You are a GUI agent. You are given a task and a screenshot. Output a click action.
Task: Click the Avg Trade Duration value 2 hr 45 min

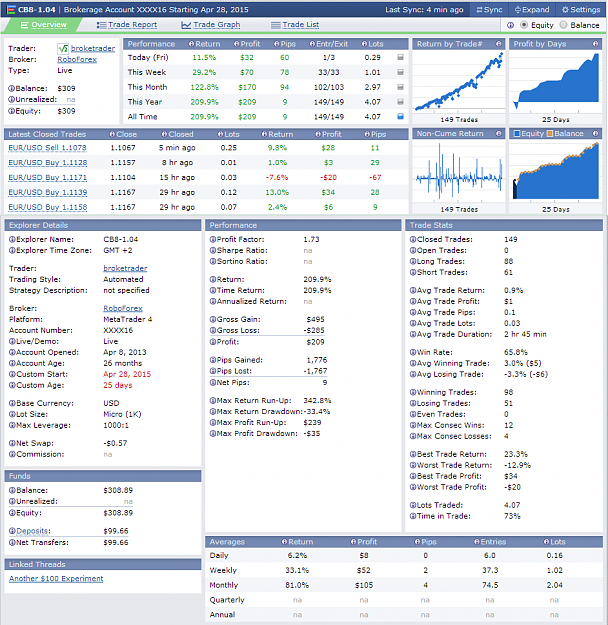(525, 334)
